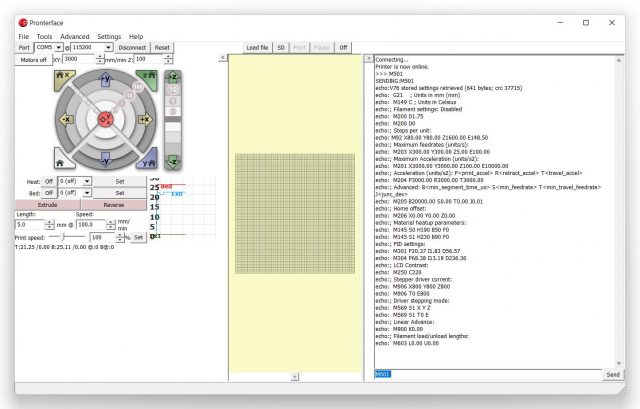Set the Heat temperature
This screenshot has height=409, width=640.
120,181
